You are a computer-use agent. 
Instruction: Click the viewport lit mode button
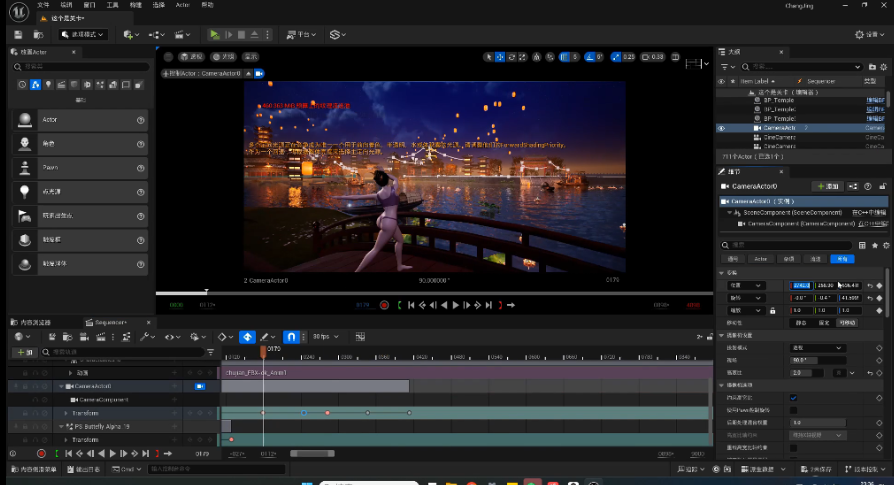[x=224, y=57]
